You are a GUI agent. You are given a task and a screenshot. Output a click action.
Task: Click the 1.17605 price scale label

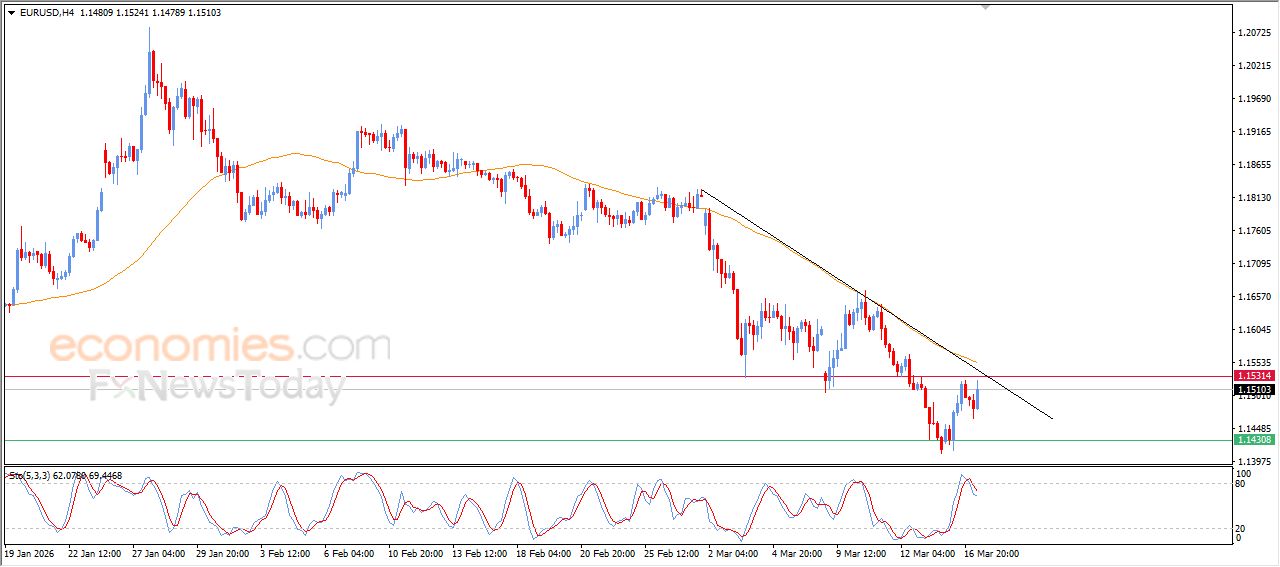pyautogui.click(x=1253, y=231)
